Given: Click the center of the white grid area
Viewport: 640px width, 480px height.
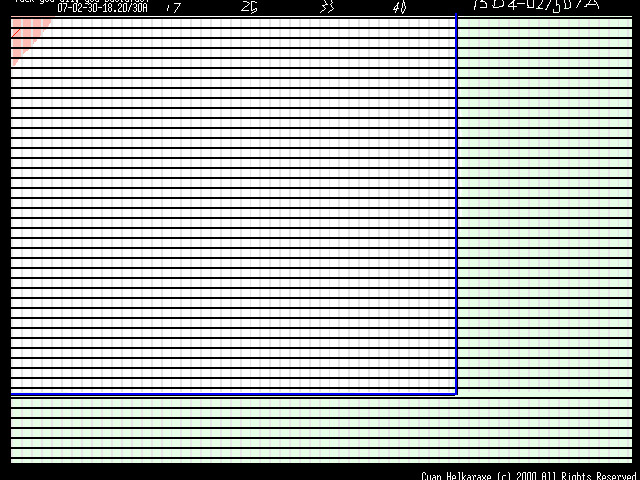Looking at the screenshot, I should [233, 205].
